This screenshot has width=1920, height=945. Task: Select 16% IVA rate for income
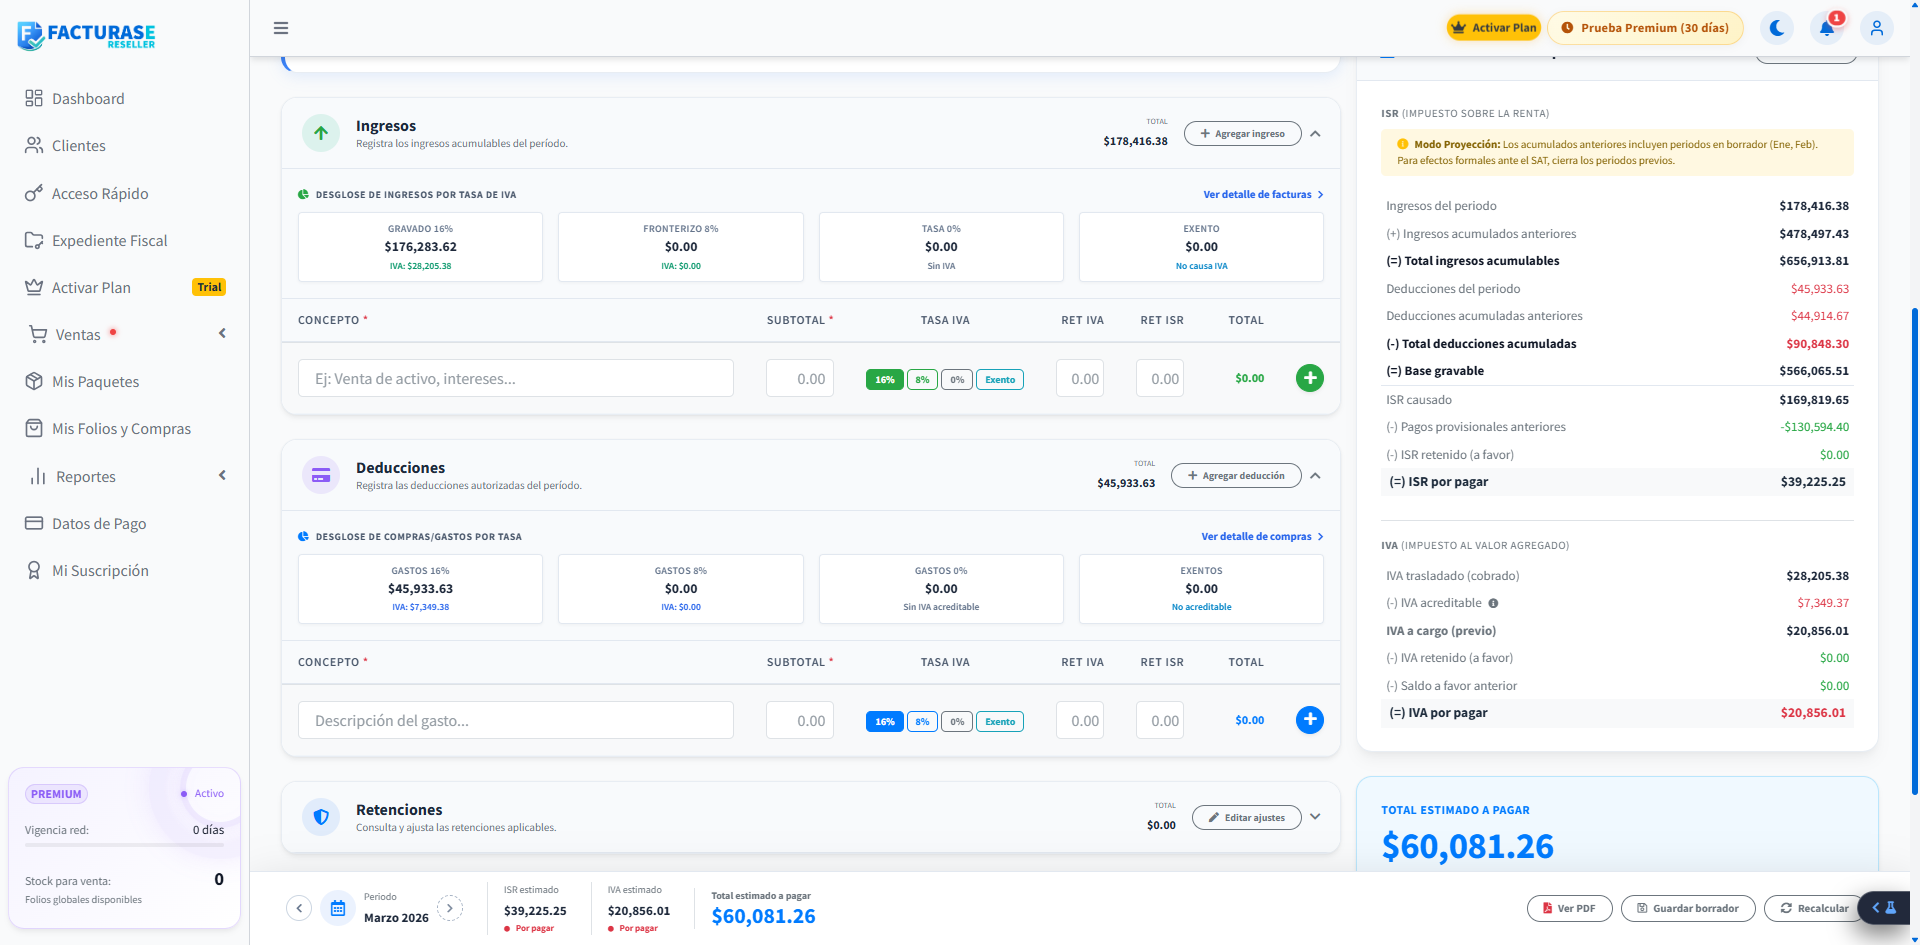point(885,380)
